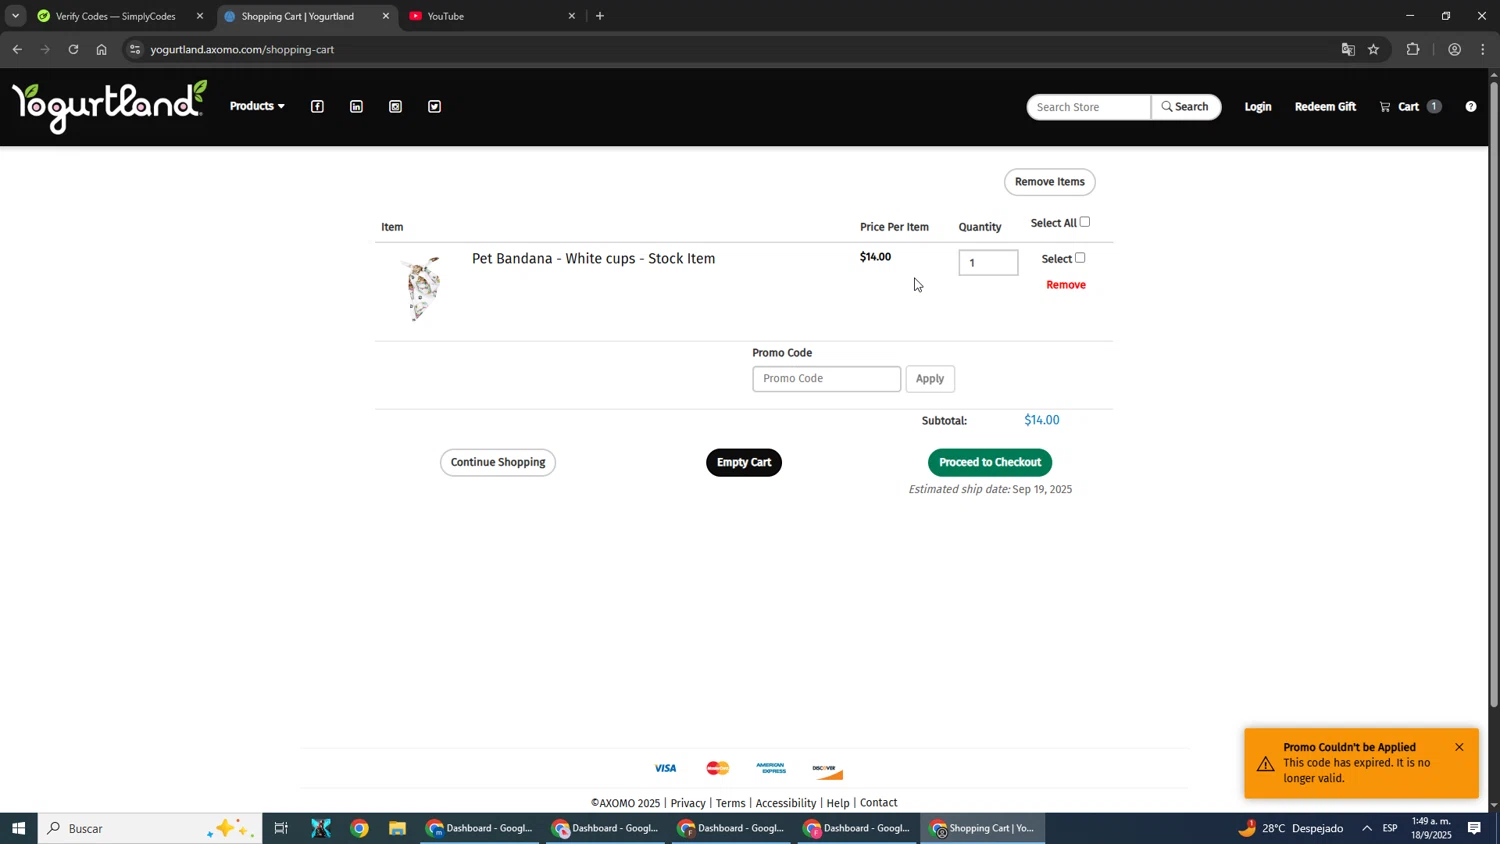This screenshot has width=1500, height=844.
Task: Focus the Promo Code input
Action: [827, 379]
